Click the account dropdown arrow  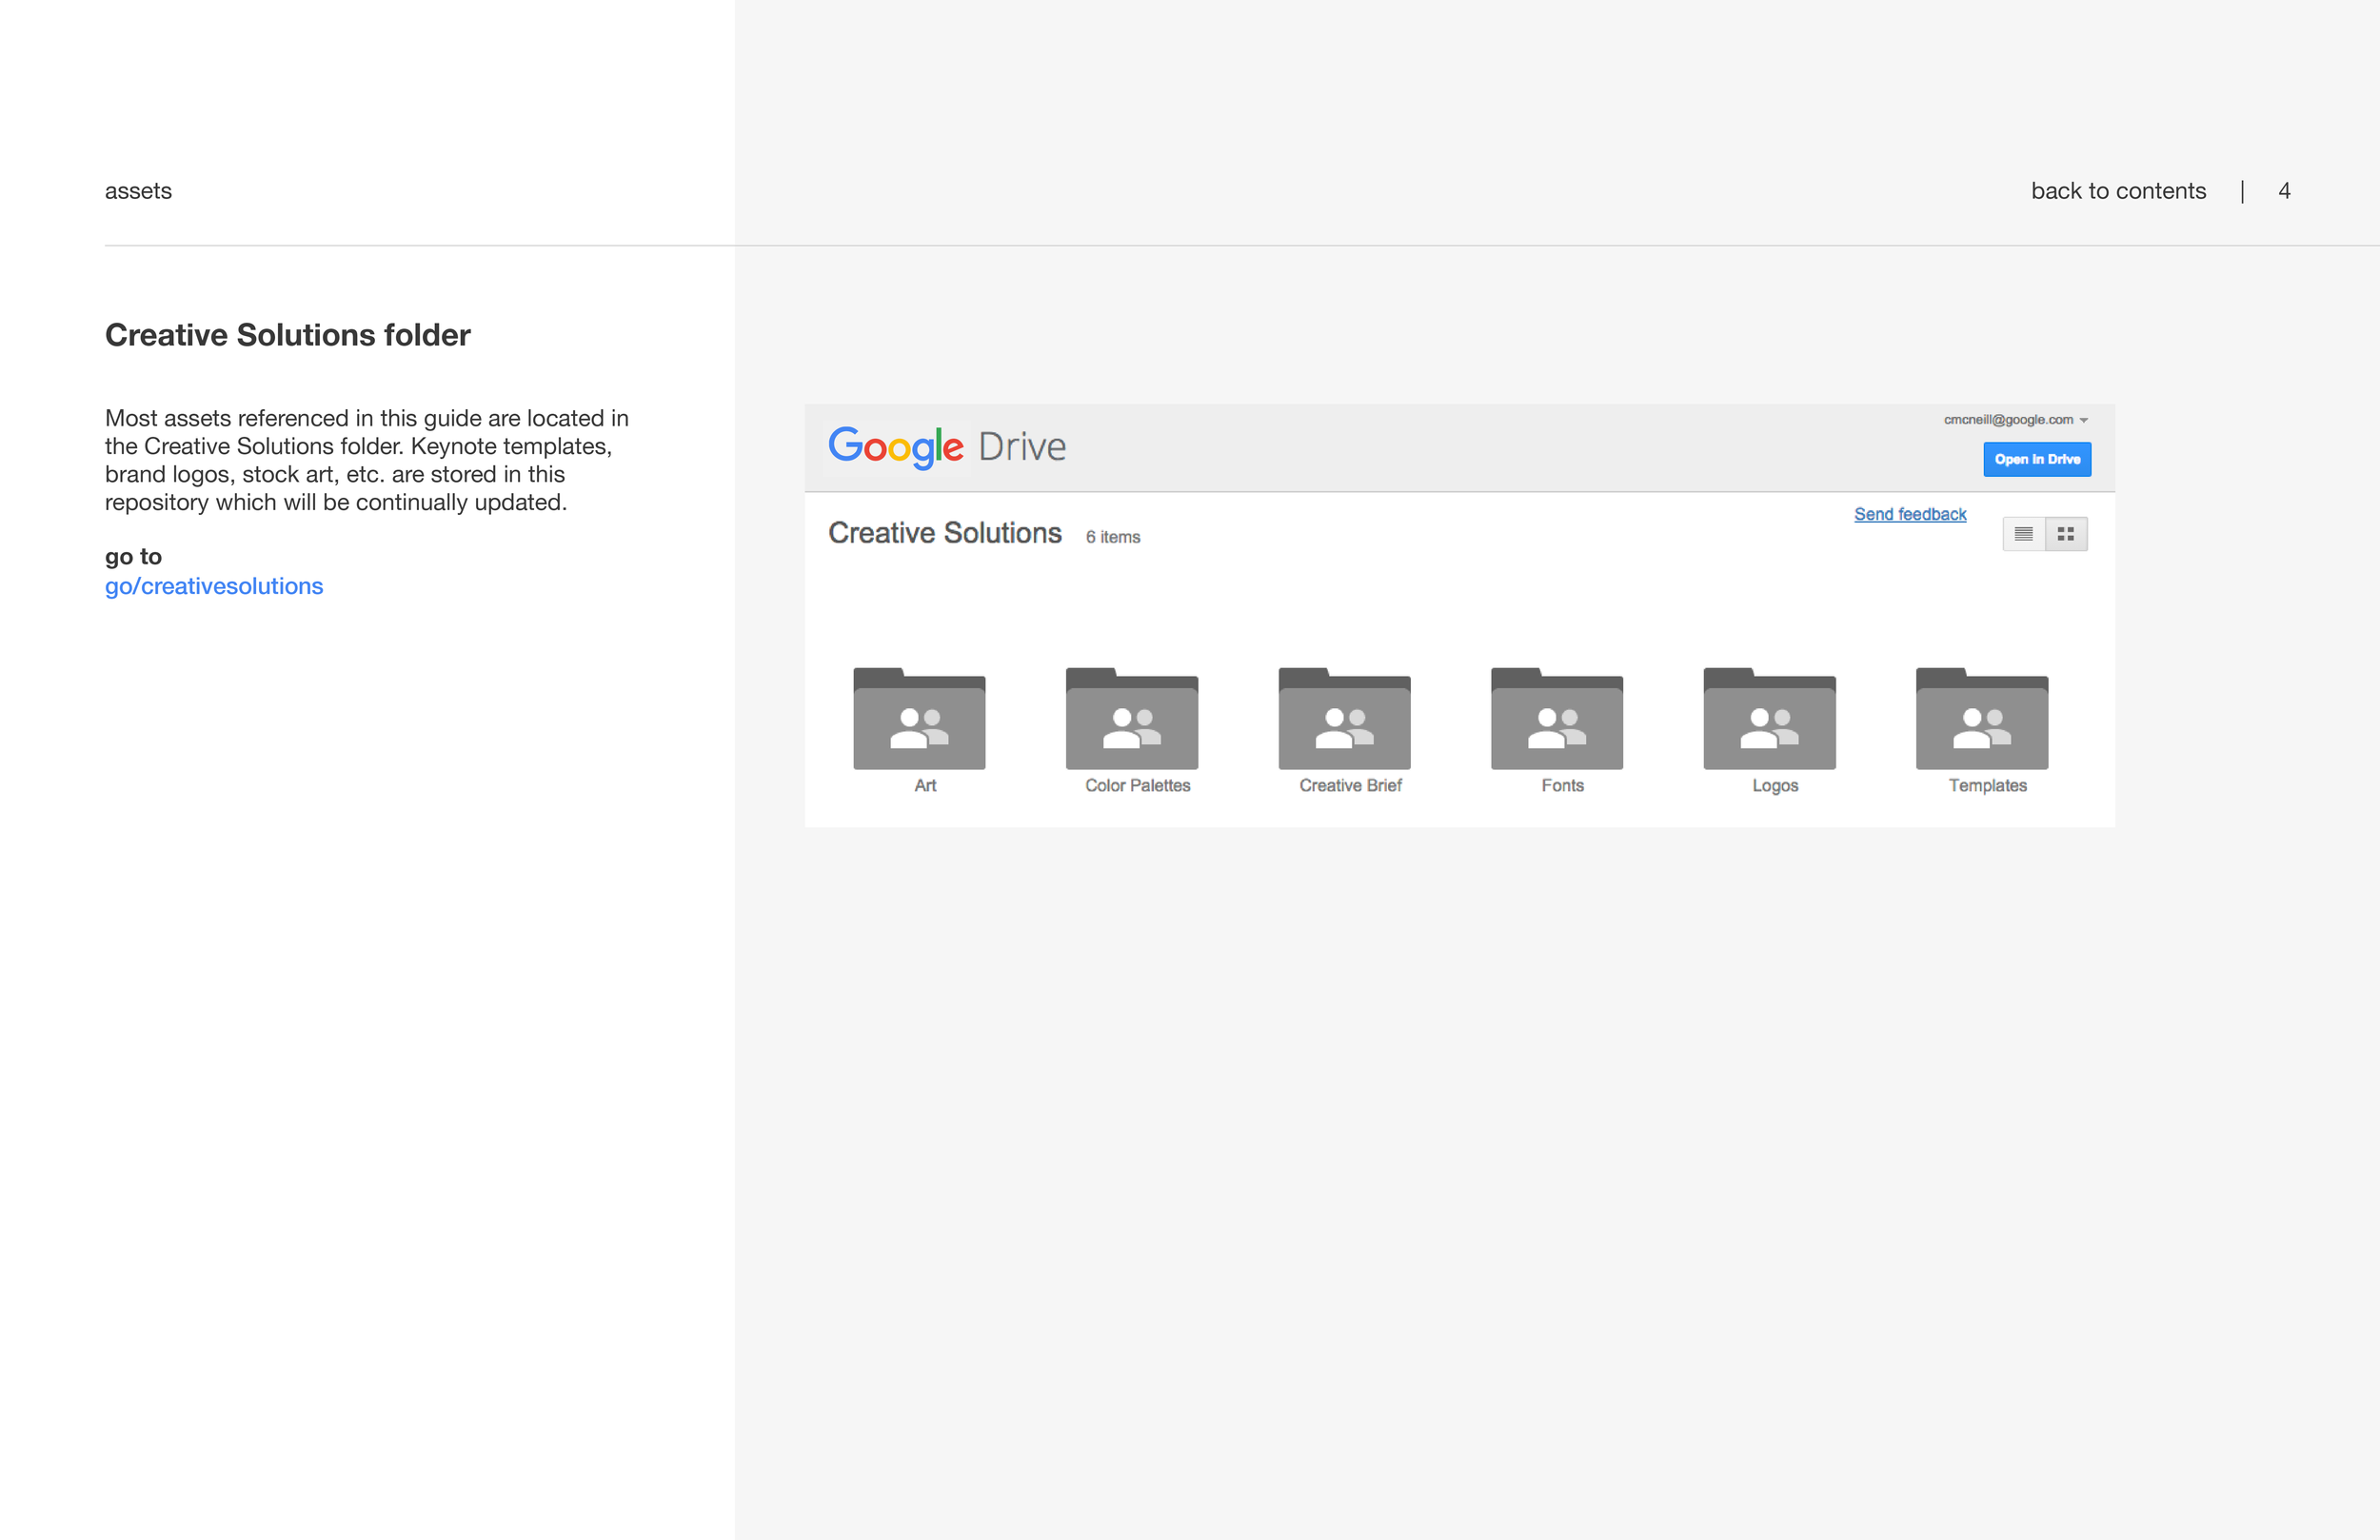(x=2084, y=421)
